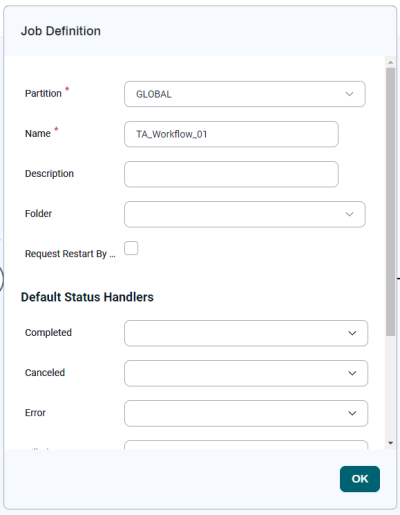The height and width of the screenshot is (515, 400).
Task: Expand the Canceled status handler dropdown
Action: (x=246, y=373)
